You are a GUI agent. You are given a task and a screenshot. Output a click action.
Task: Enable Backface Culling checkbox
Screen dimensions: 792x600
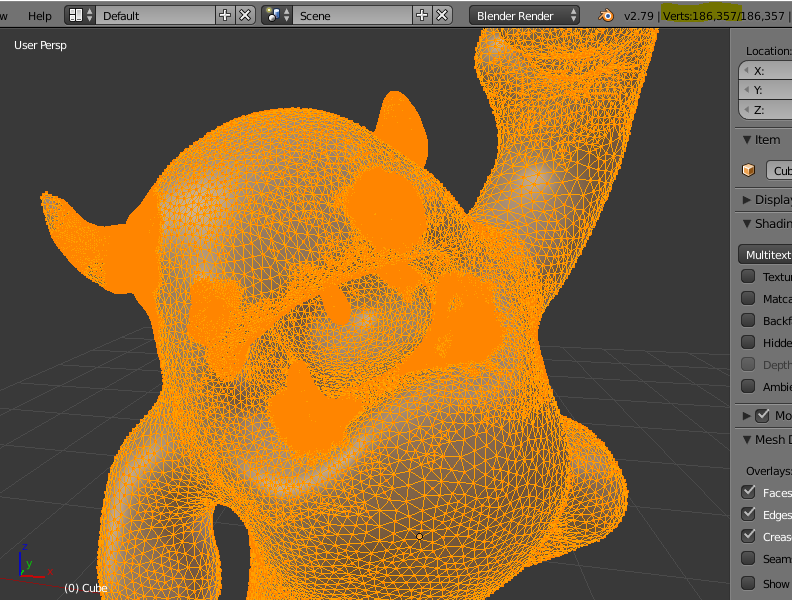(748, 320)
